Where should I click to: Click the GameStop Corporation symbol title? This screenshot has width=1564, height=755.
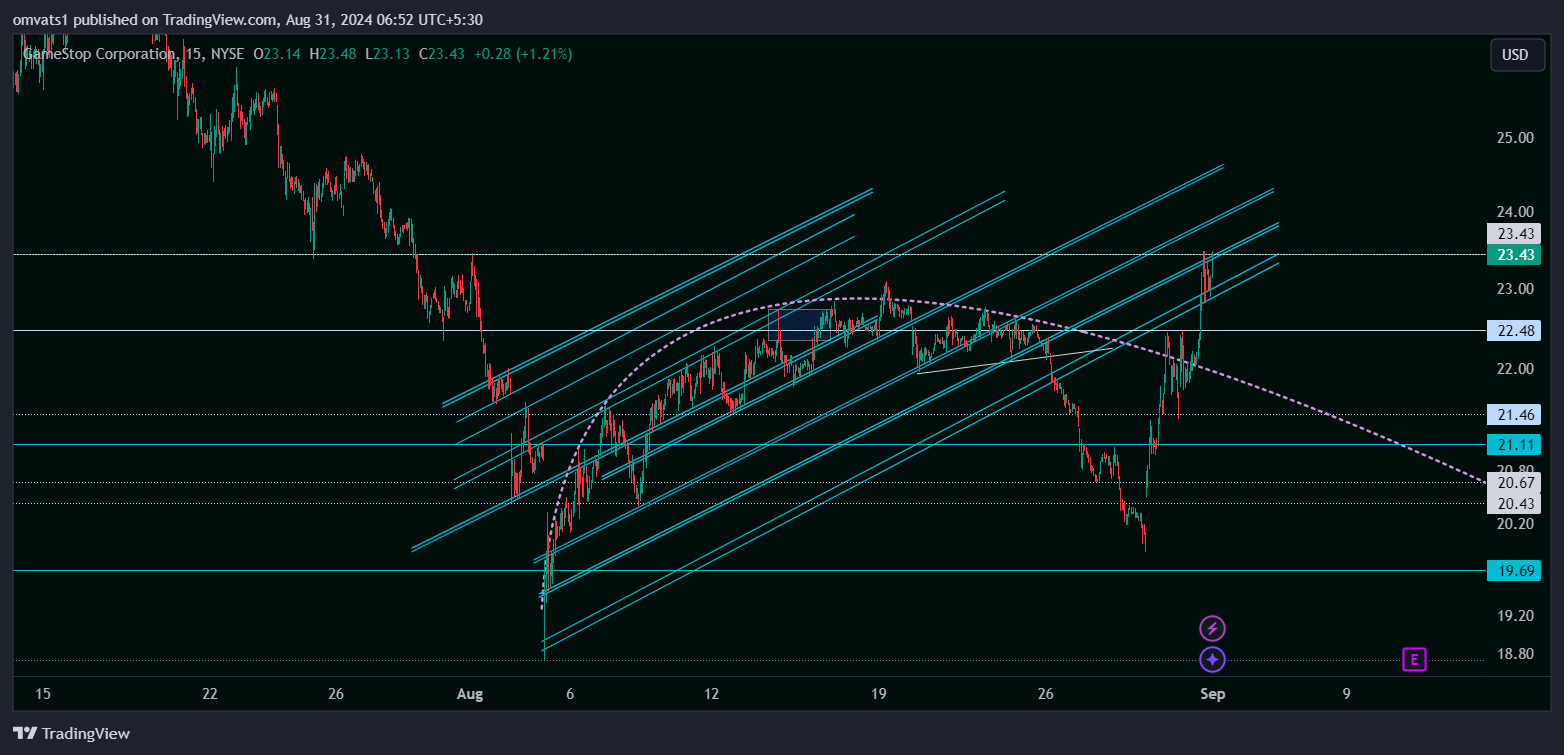[100, 54]
